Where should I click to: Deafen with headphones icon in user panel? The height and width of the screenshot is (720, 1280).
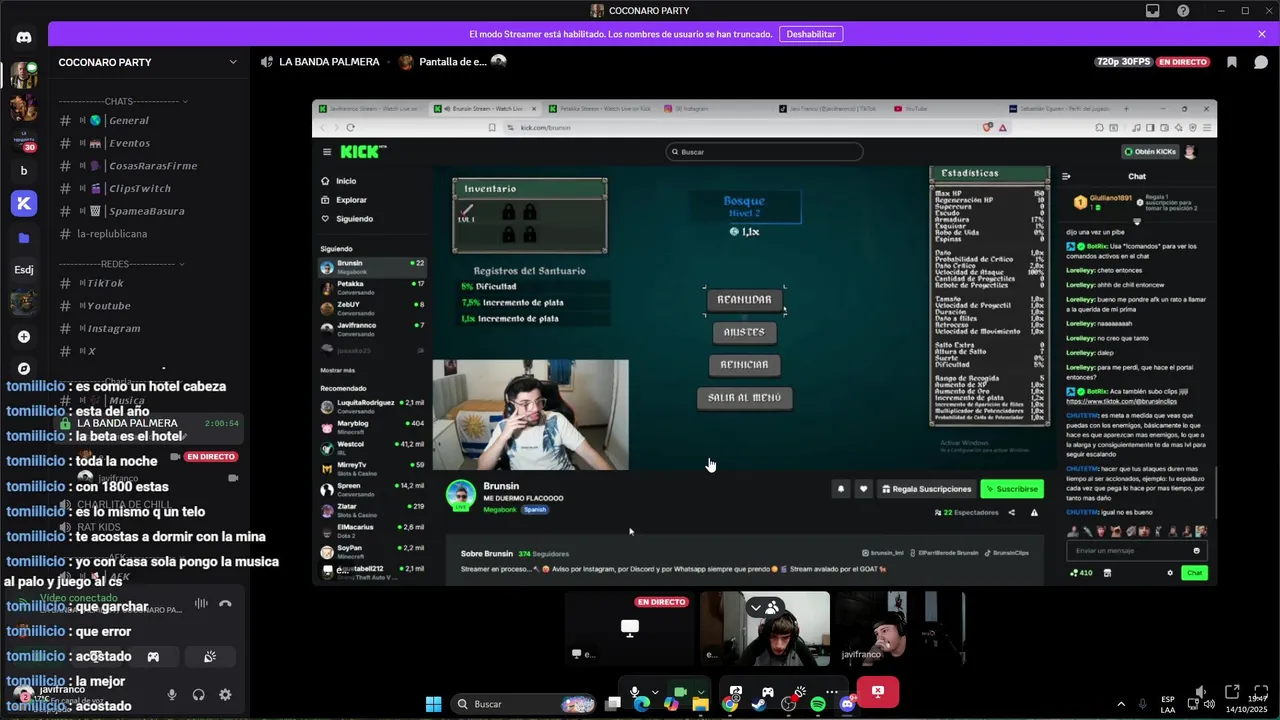(x=198, y=695)
